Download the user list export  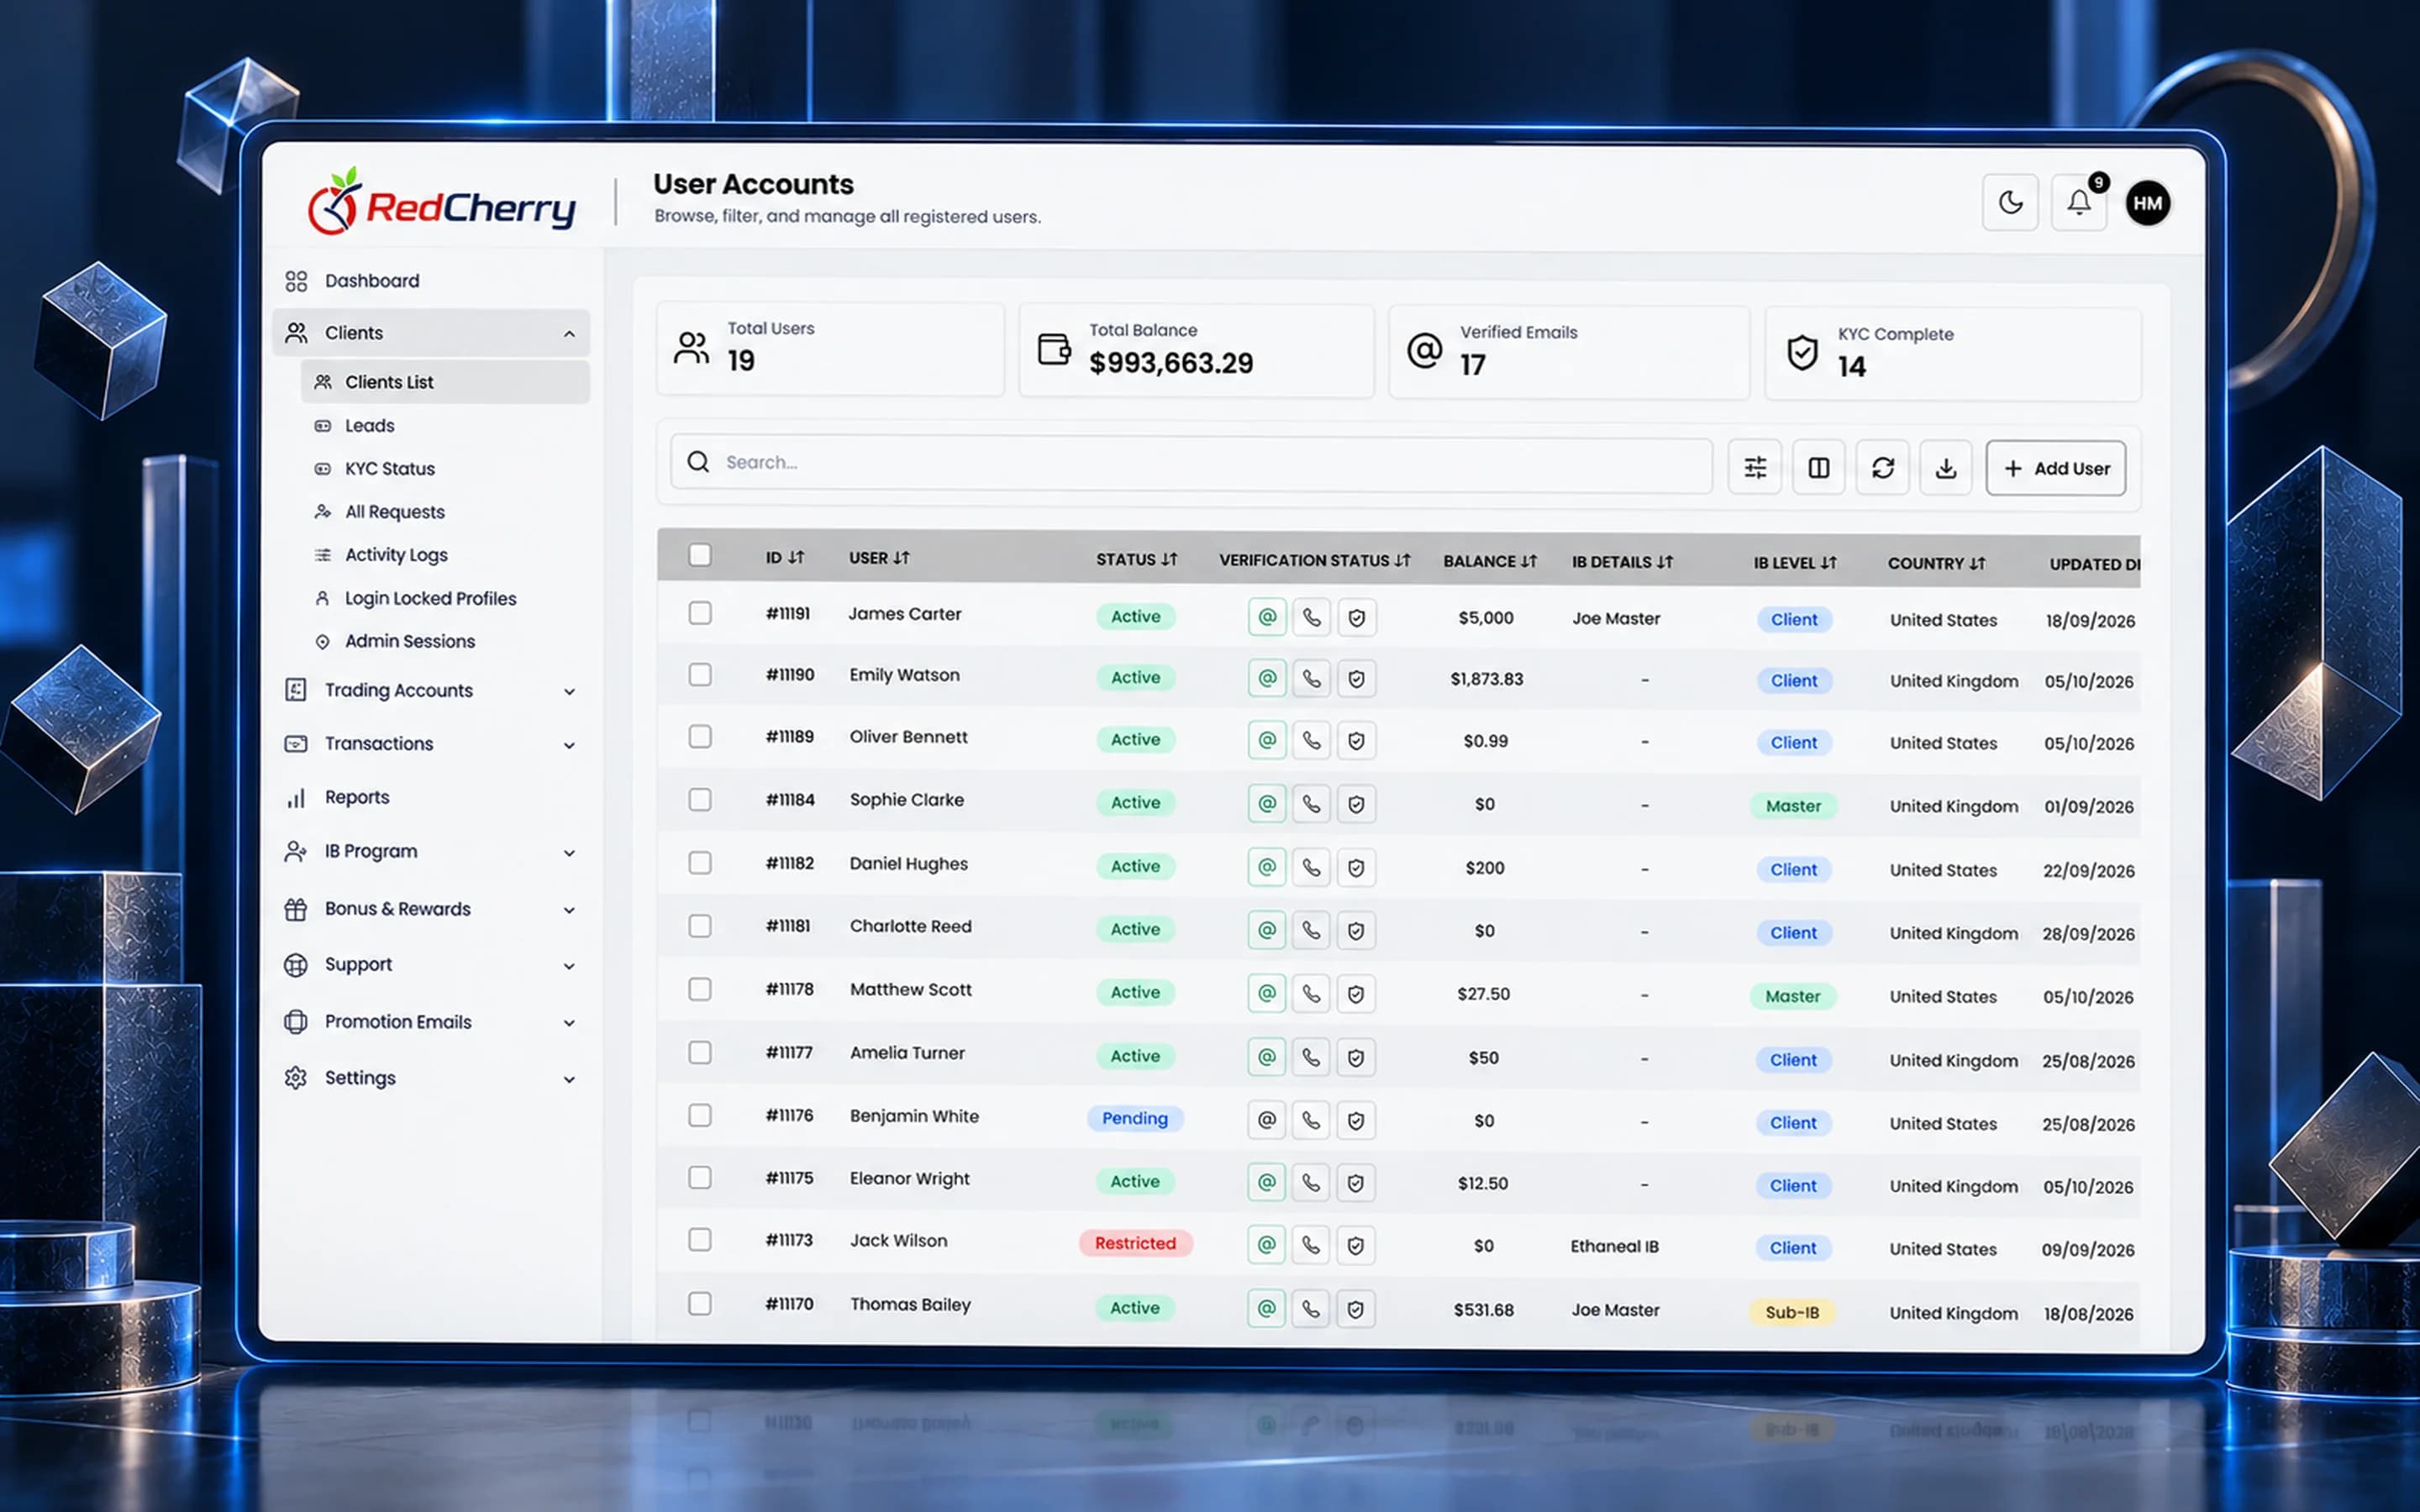point(1946,467)
